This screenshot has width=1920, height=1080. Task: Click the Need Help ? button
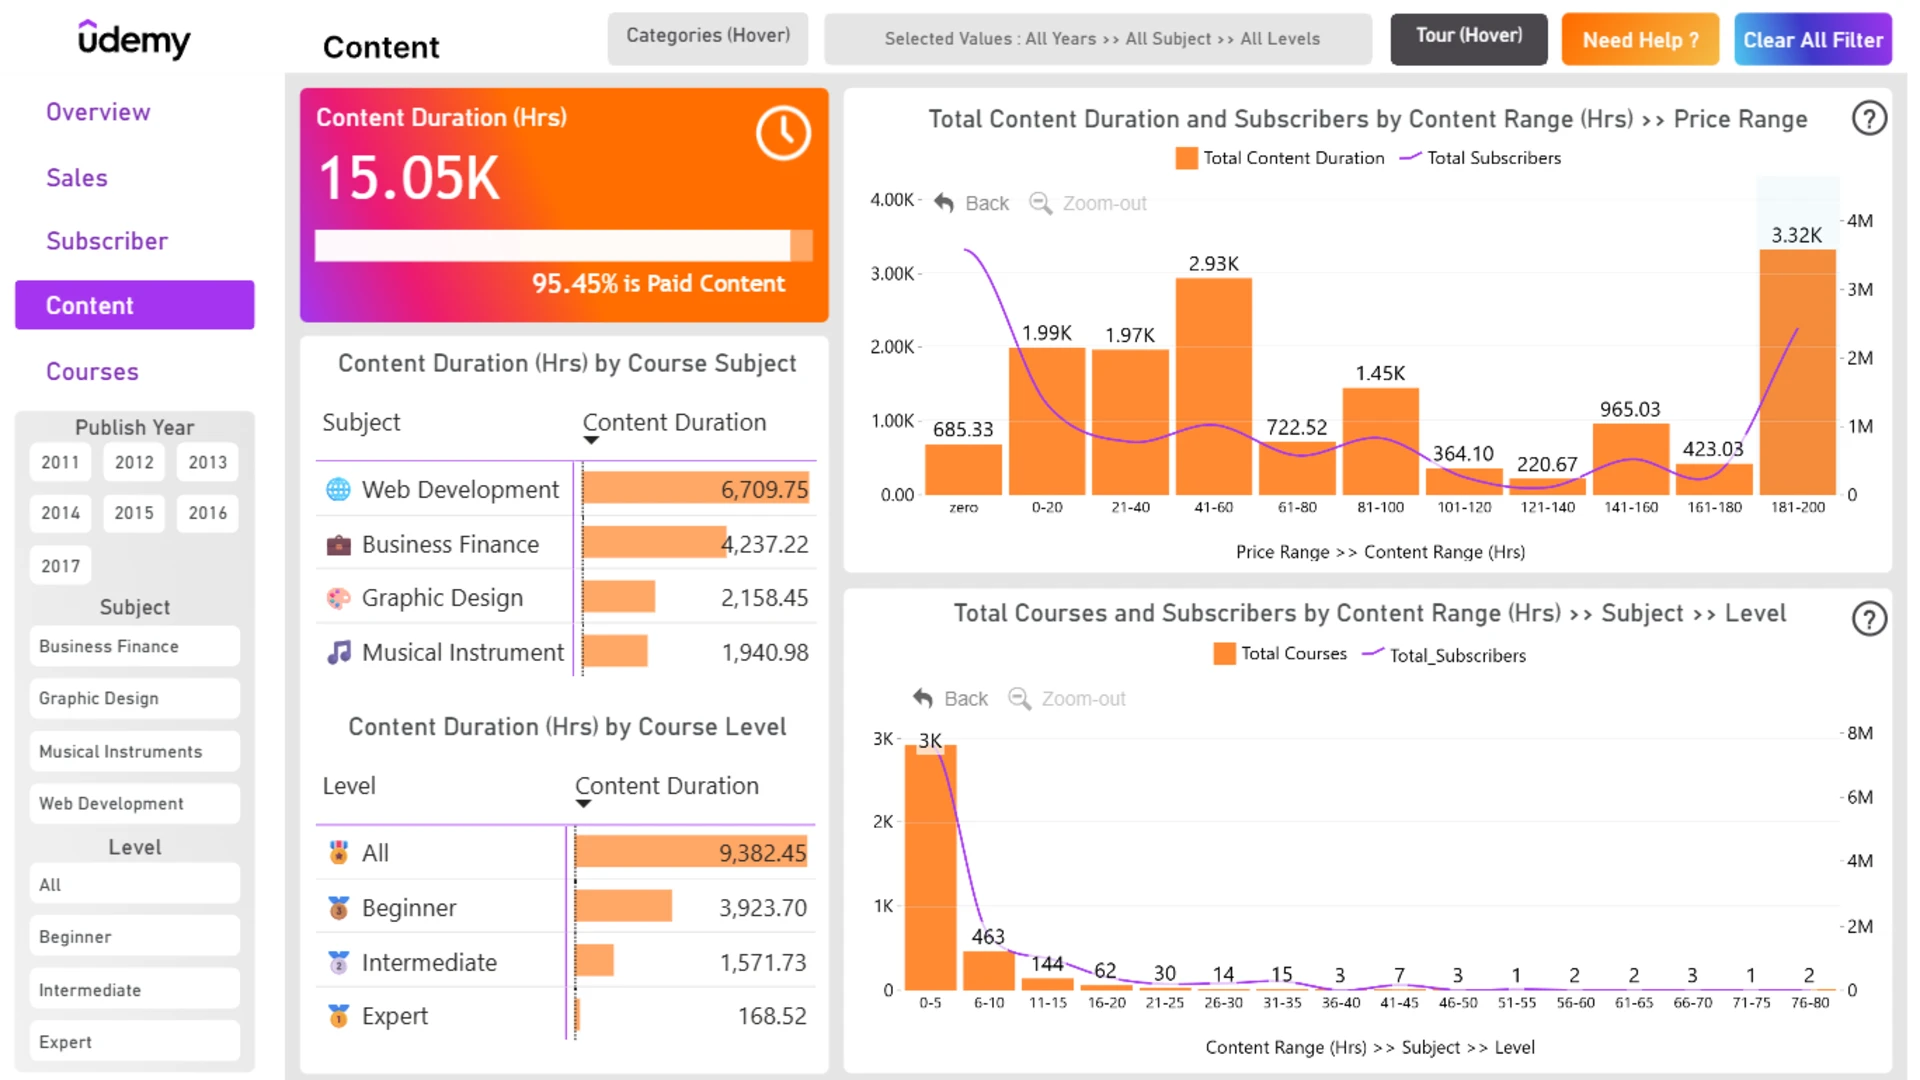1640,40
